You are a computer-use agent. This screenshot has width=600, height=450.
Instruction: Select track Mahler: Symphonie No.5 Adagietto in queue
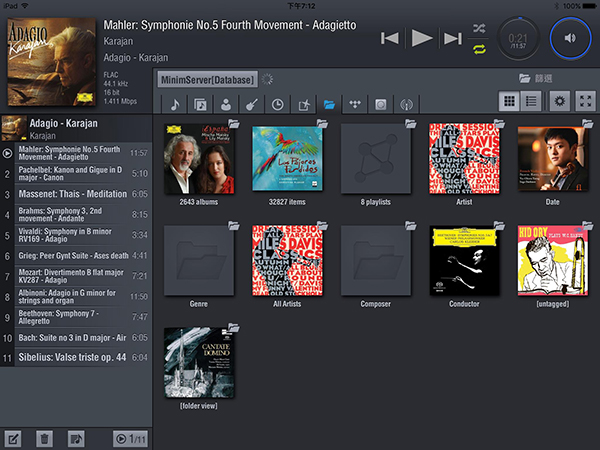(x=76, y=153)
